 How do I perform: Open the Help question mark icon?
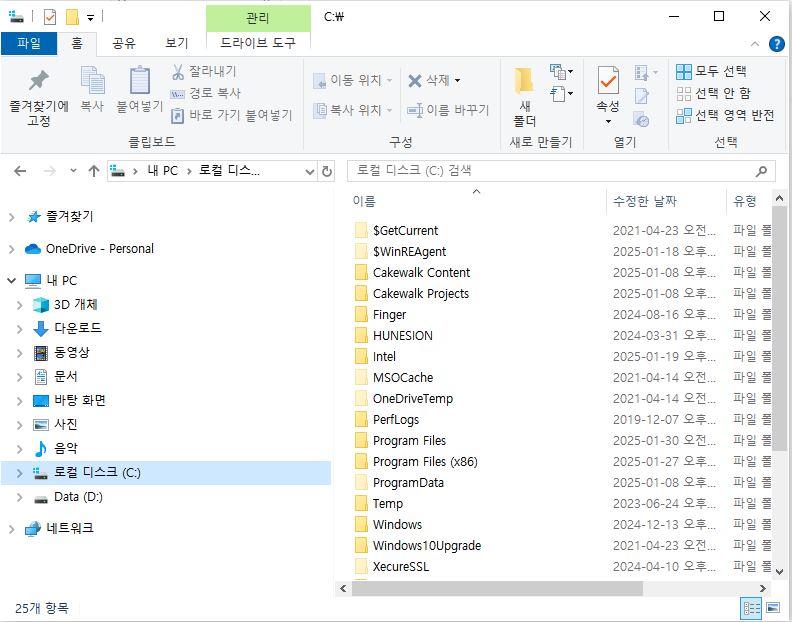pos(776,44)
